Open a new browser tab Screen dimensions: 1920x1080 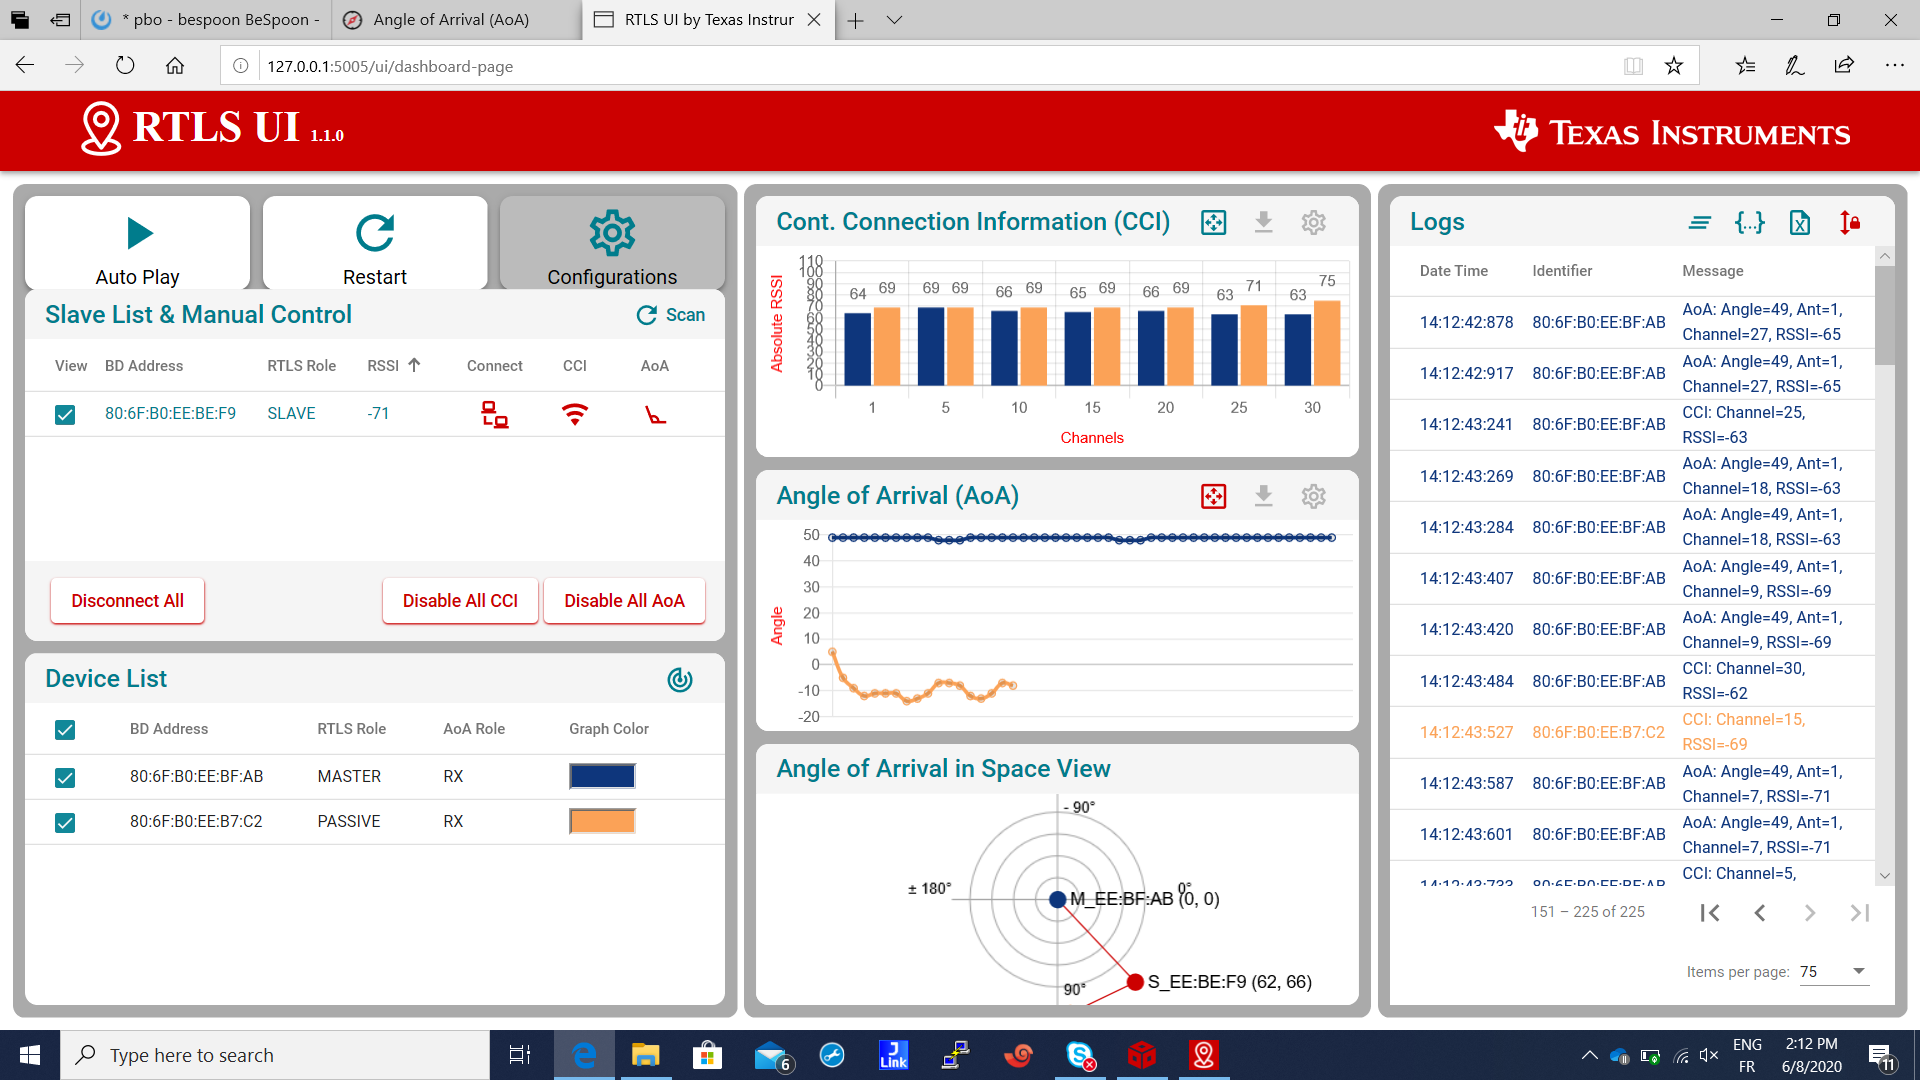855,20
